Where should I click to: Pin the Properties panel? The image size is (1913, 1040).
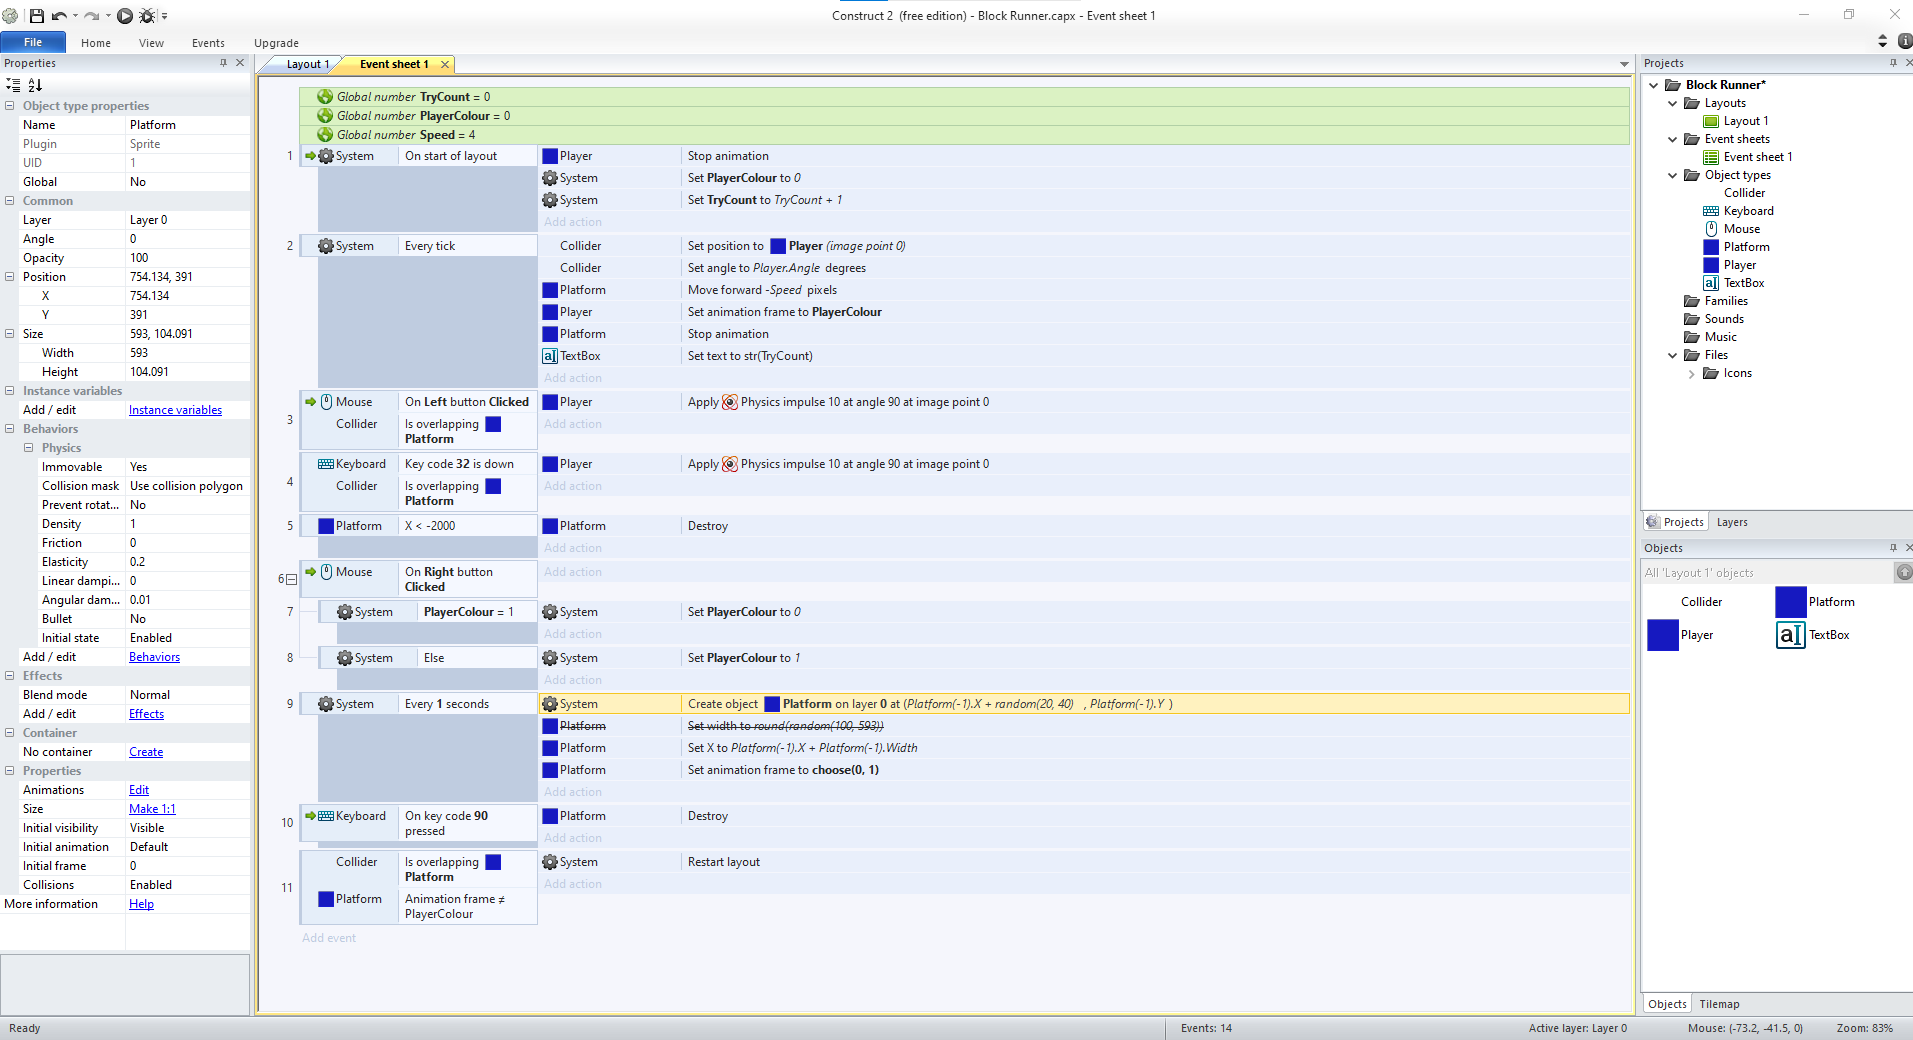pyautogui.click(x=223, y=63)
